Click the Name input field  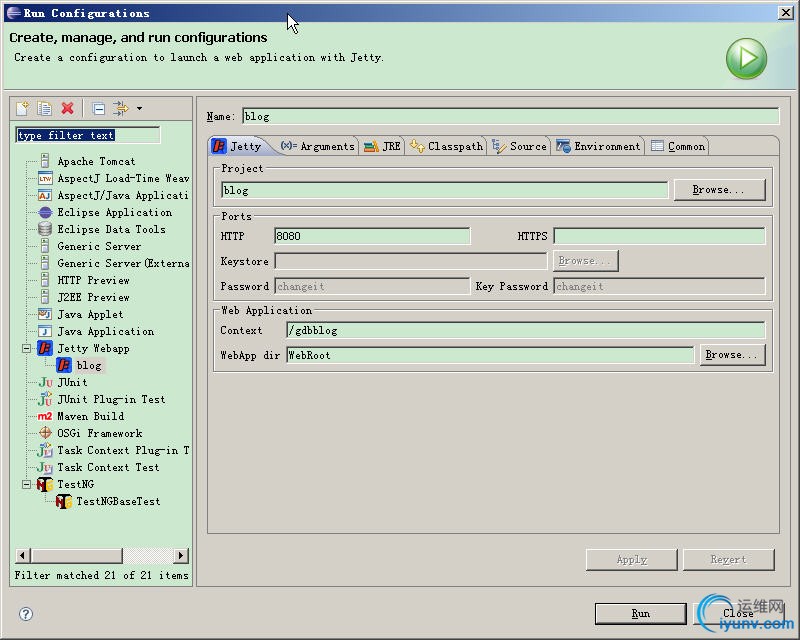(x=511, y=116)
